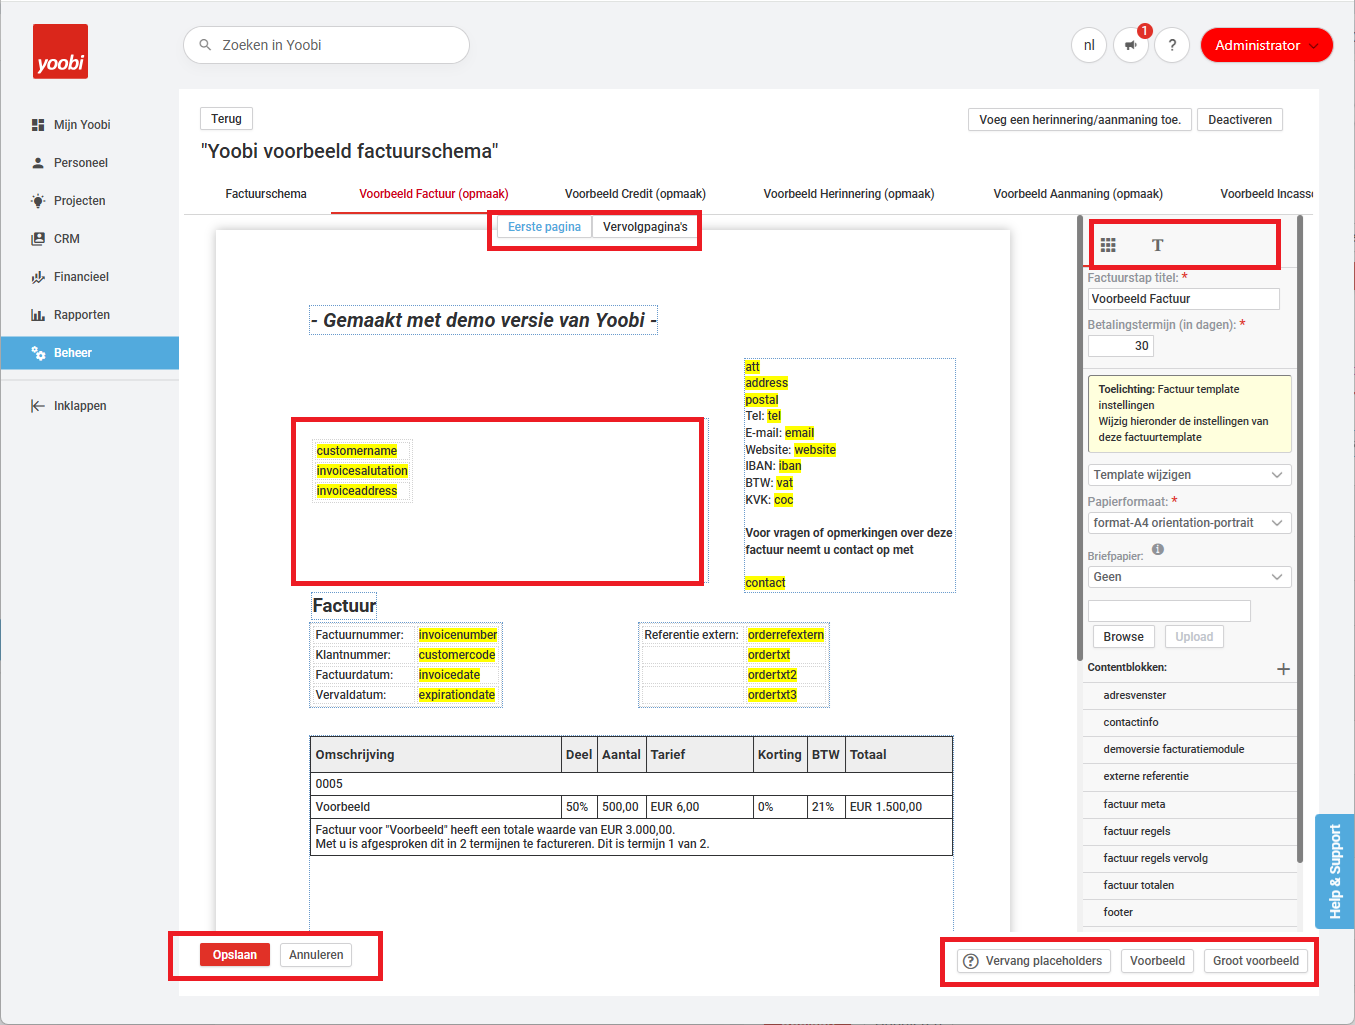The height and width of the screenshot is (1025, 1355).
Task: Open CRM via its contact card icon
Action: (38, 239)
